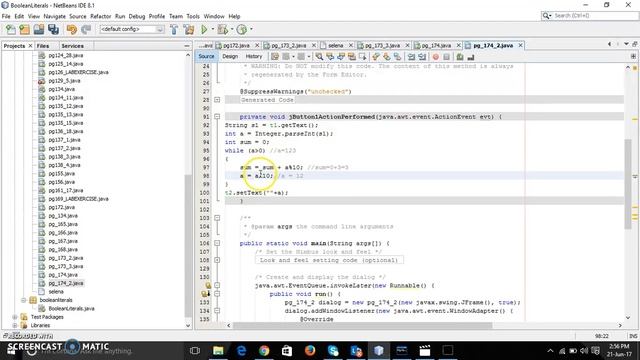The height and width of the screenshot is (360, 640).
Task: Open the Debug Project dropdown arrow
Action: (x=232, y=29)
